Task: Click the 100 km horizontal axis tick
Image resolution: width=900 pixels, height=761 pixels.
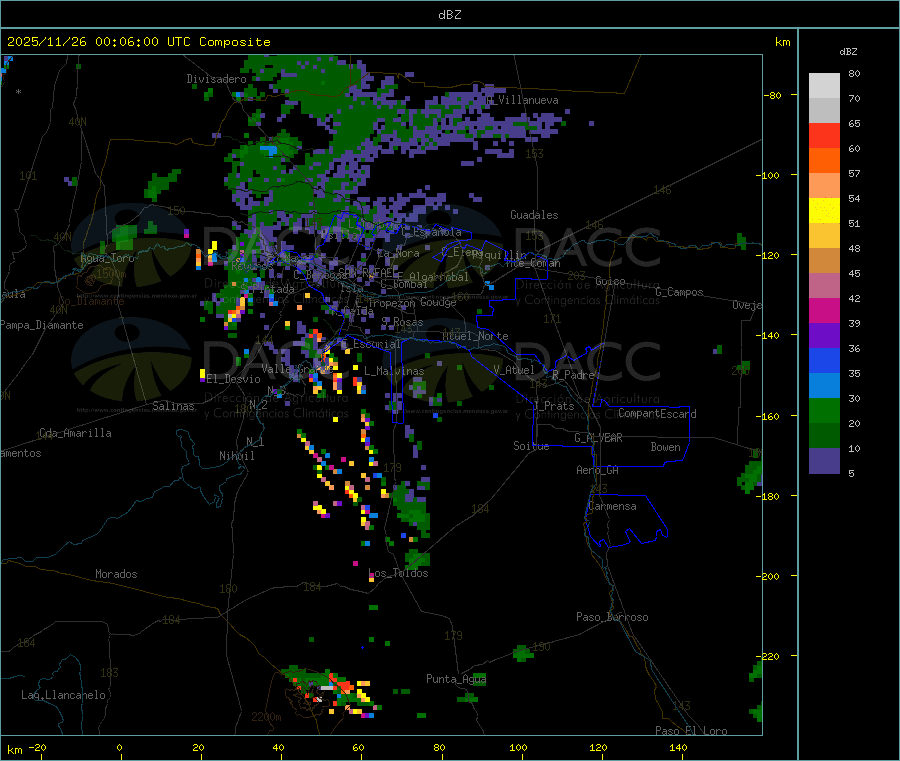Action: pyautogui.click(x=518, y=747)
